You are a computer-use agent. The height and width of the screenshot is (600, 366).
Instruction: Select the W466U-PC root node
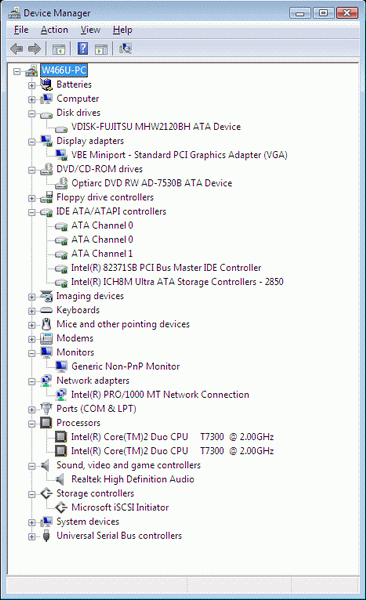64,70
